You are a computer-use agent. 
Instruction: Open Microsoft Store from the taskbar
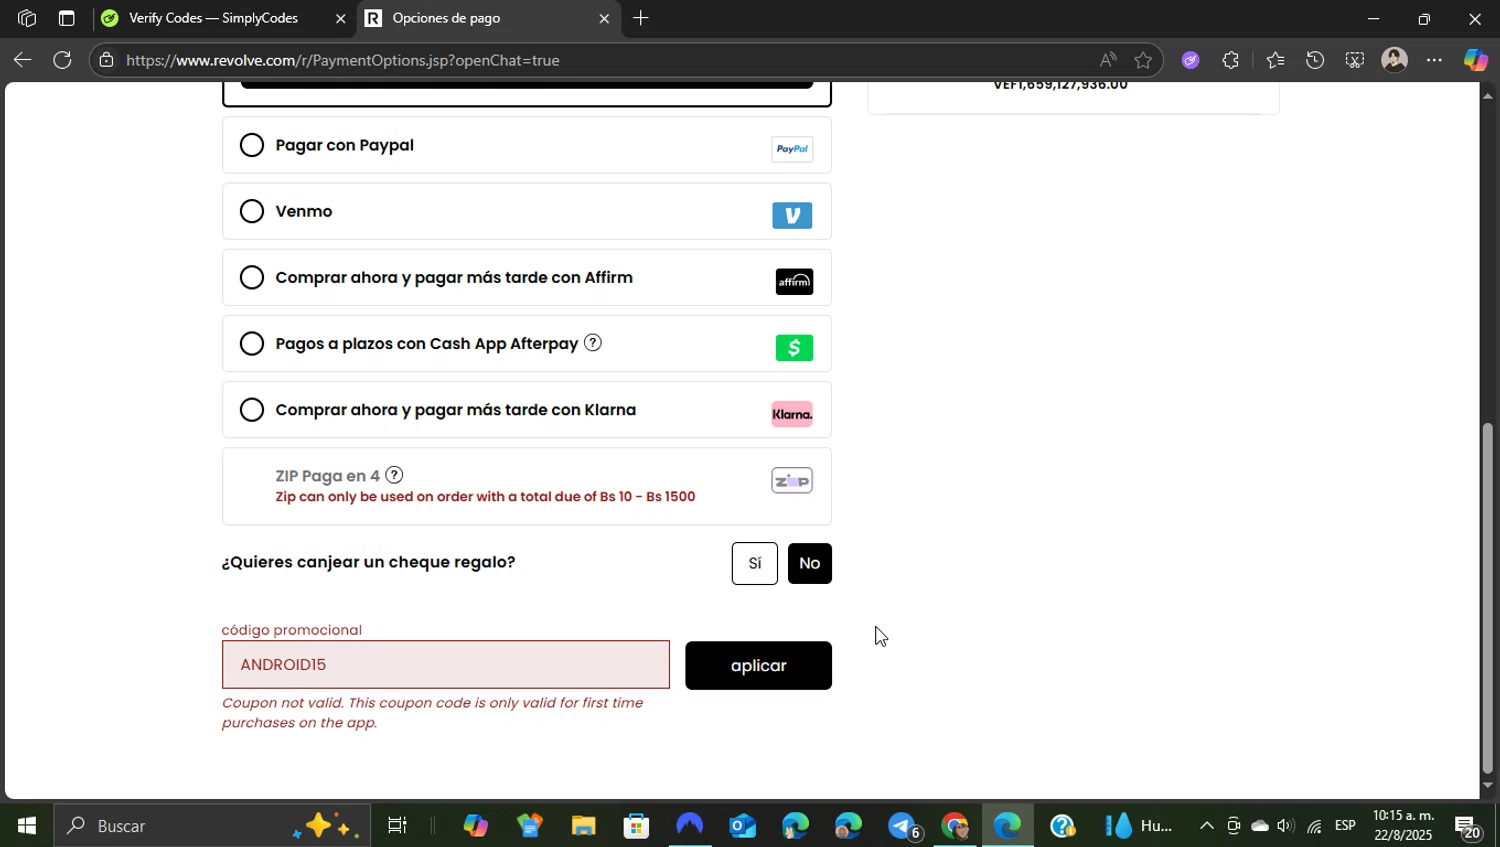tap(636, 826)
